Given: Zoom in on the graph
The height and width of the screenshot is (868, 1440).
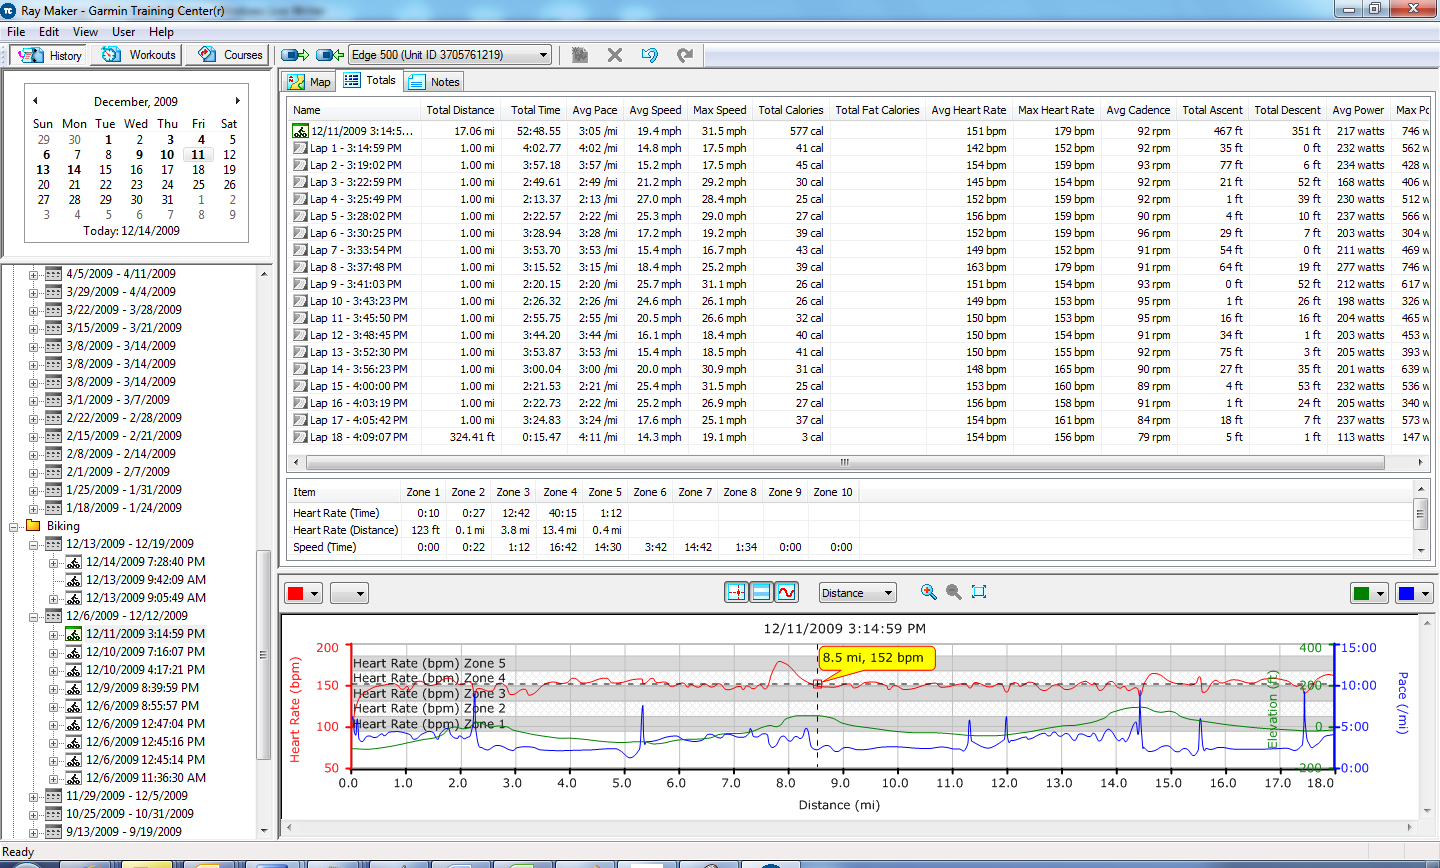Looking at the screenshot, I should (929, 592).
